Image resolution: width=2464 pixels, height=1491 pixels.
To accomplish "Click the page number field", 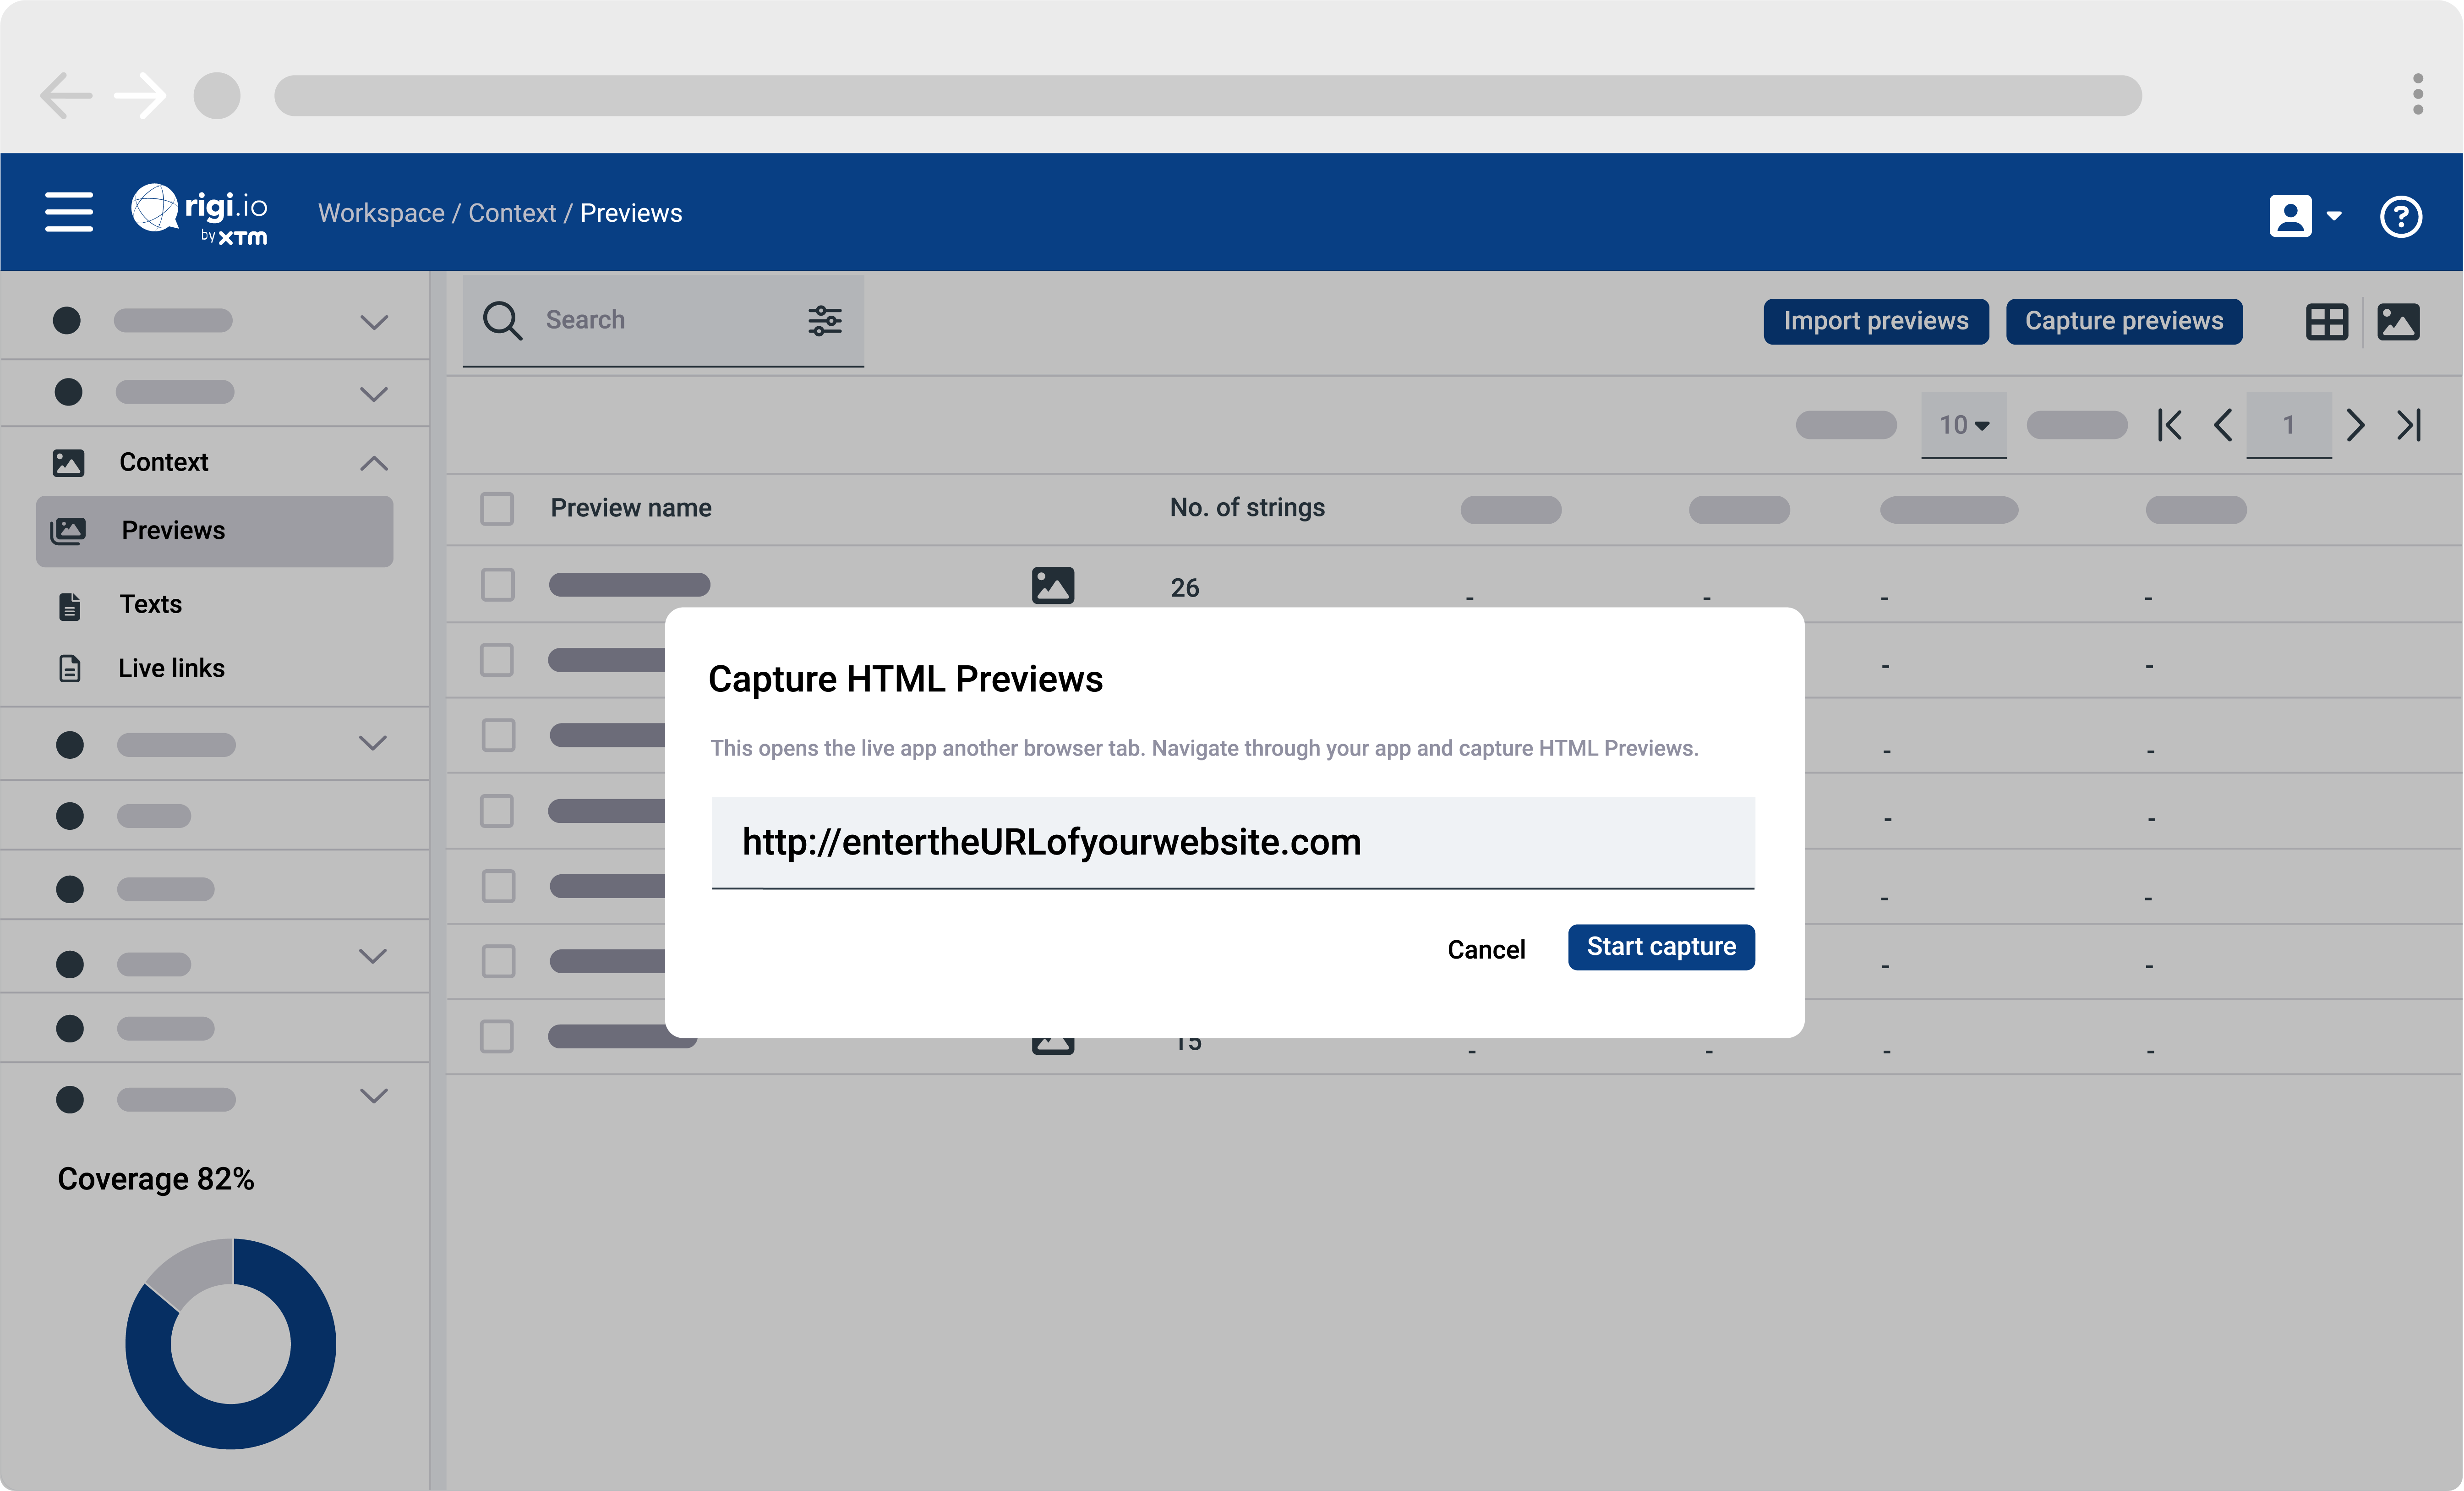I will pos(2289,425).
